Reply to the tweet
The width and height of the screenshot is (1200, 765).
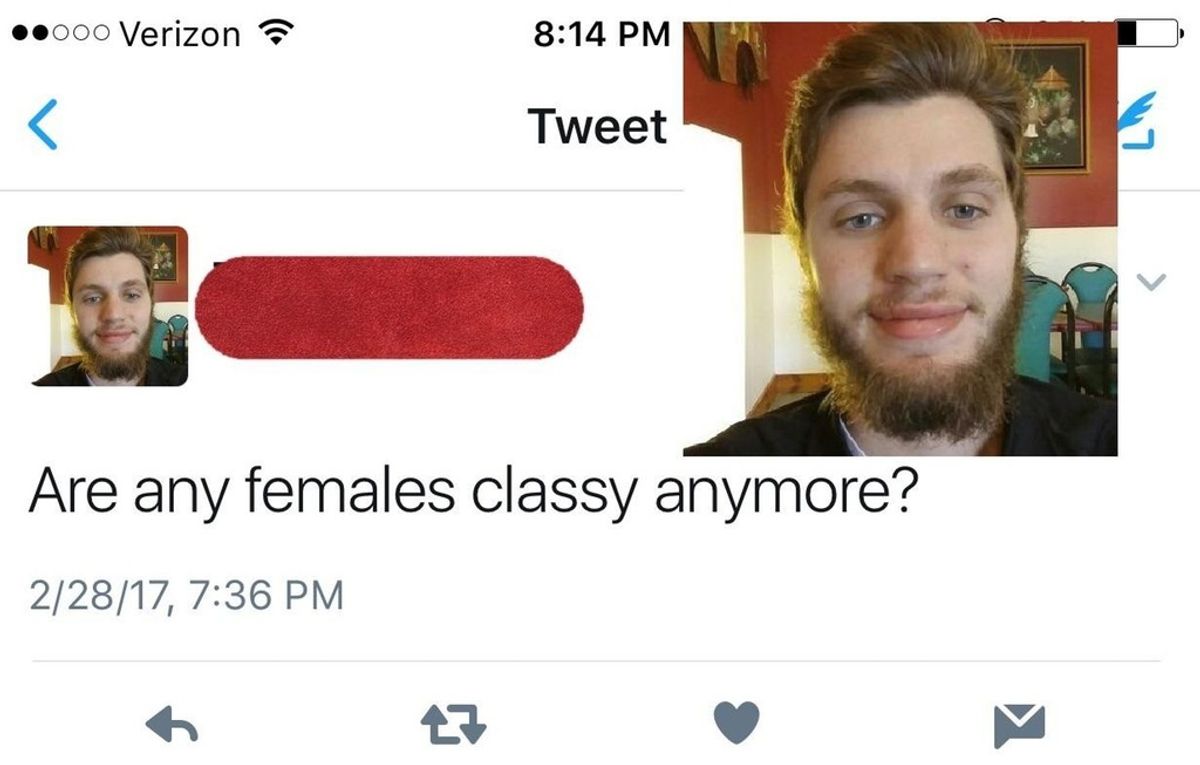pos(172,724)
